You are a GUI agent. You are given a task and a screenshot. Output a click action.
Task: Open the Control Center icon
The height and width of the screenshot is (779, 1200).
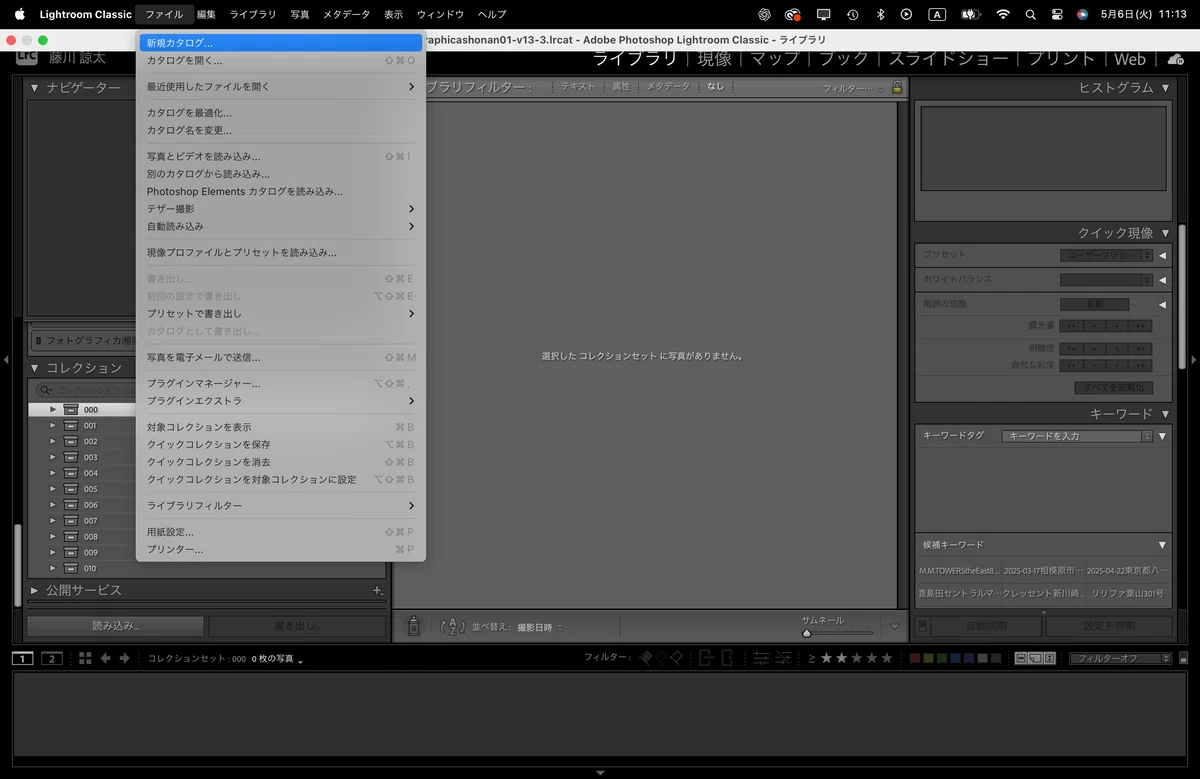coord(1057,14)
